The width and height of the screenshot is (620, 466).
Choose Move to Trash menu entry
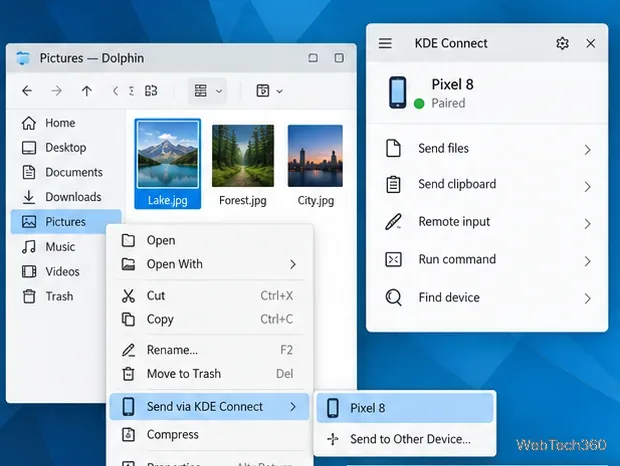(x=210, y=374)
